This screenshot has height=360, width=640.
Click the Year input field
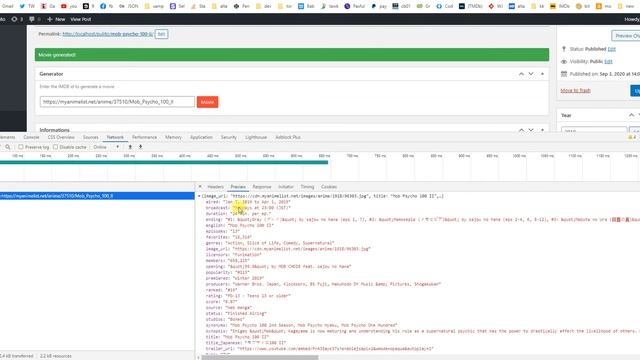tap(594, 131)
